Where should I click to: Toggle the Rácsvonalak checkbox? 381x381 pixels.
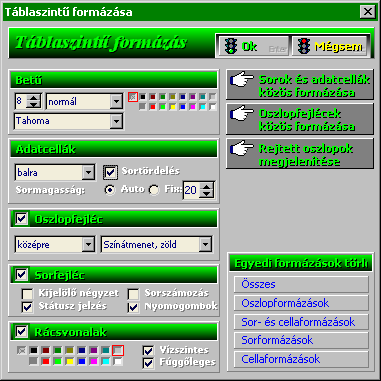[22, 332]
